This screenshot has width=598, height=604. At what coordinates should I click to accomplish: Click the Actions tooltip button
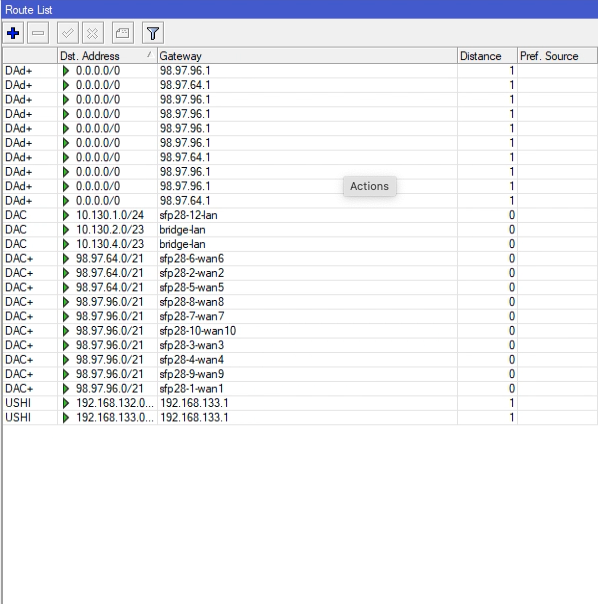(370, 186)
